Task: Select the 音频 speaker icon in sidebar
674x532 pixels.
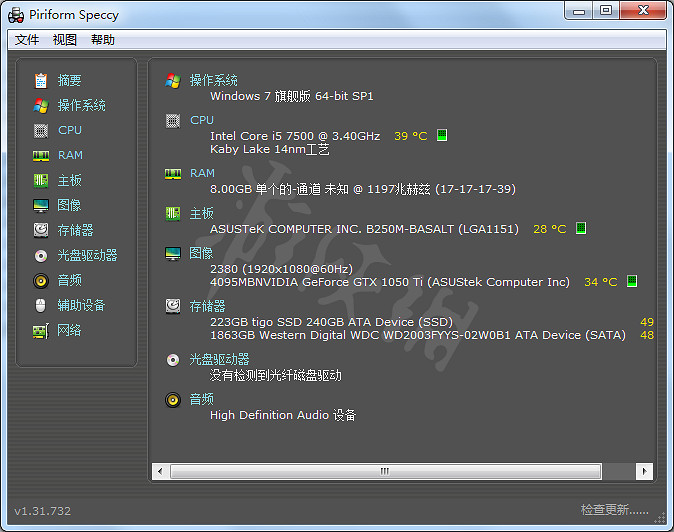Action: tap(41, 280)
